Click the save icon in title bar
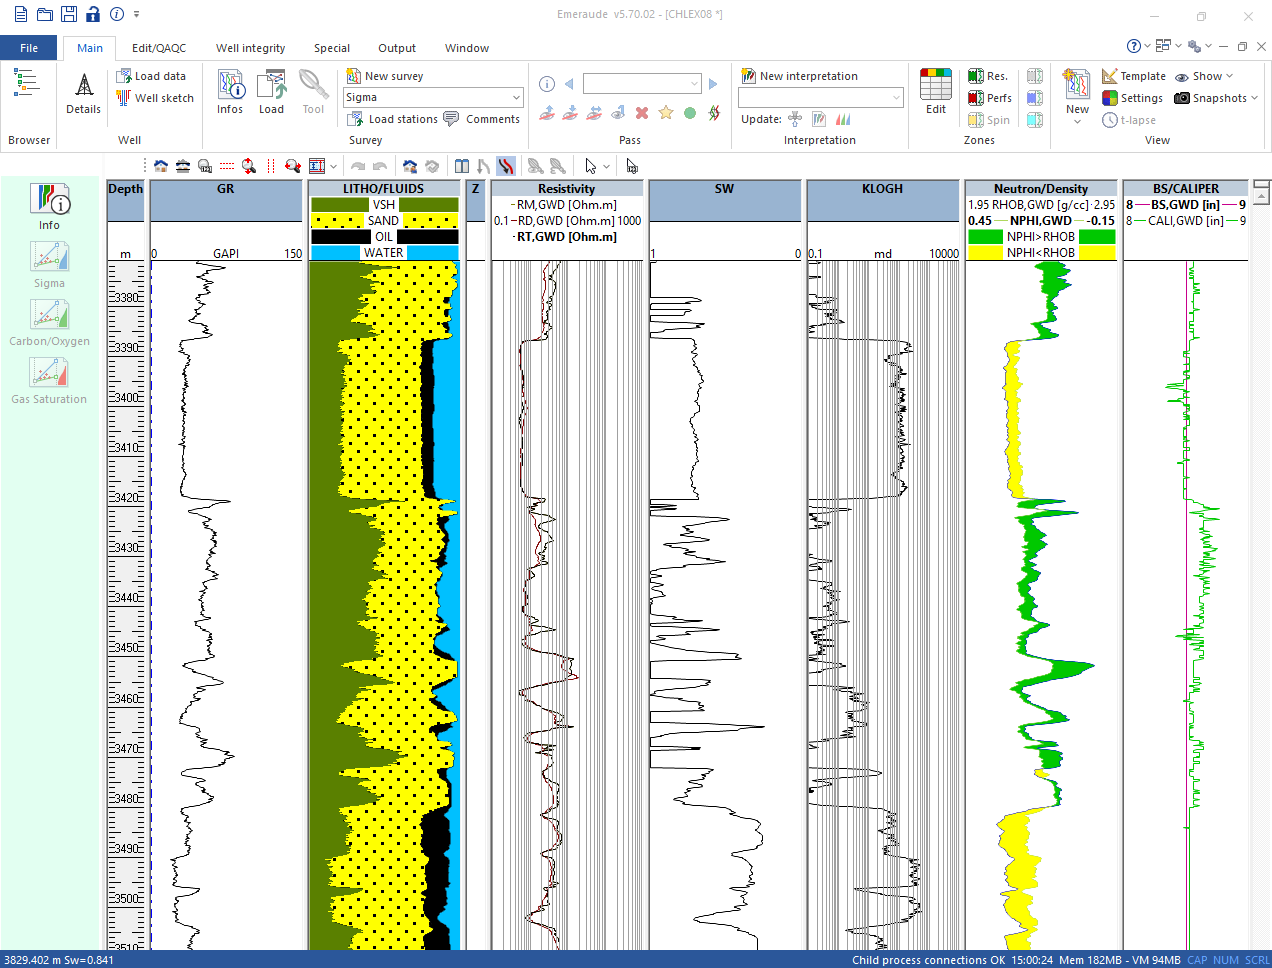1272x968 pixels. (x=69, y=14)
